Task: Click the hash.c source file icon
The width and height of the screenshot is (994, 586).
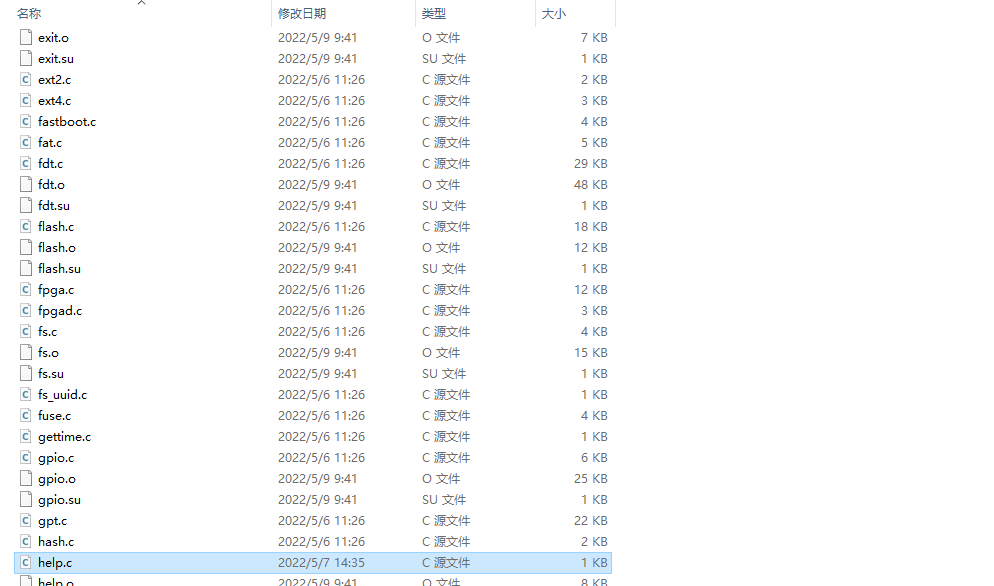Action: coord(25,541)
